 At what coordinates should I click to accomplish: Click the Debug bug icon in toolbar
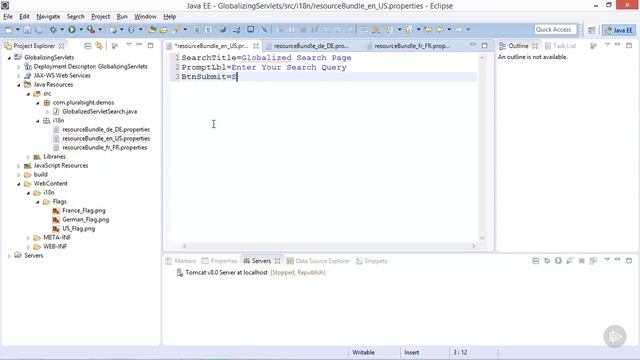click(x=53, y=29)
